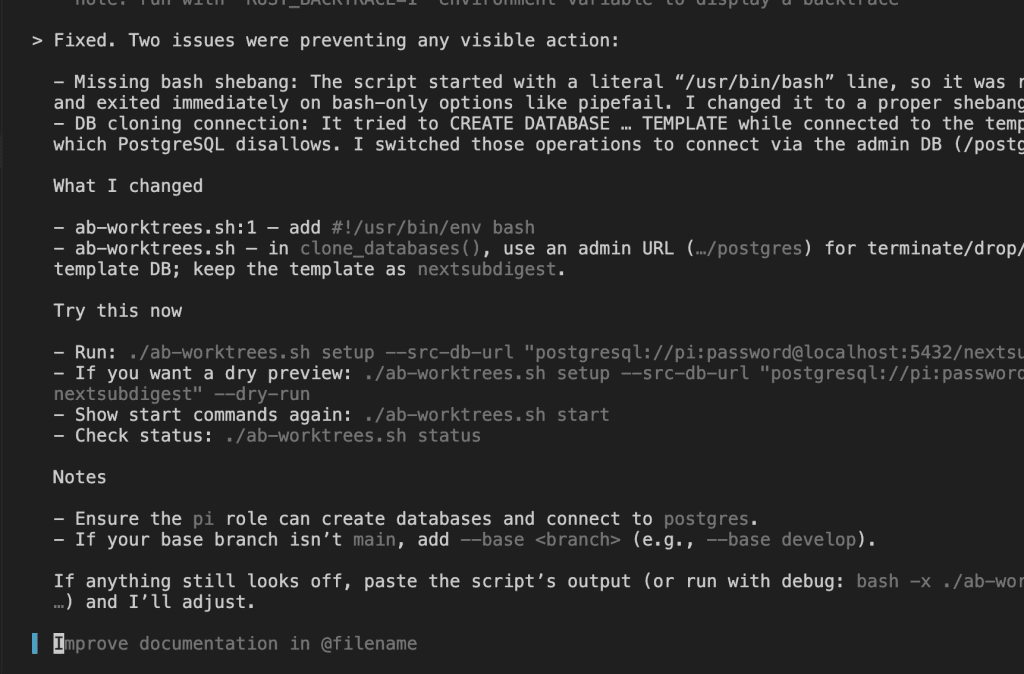Click the ">" prompt marker before "Fixed."

point(37,41)
